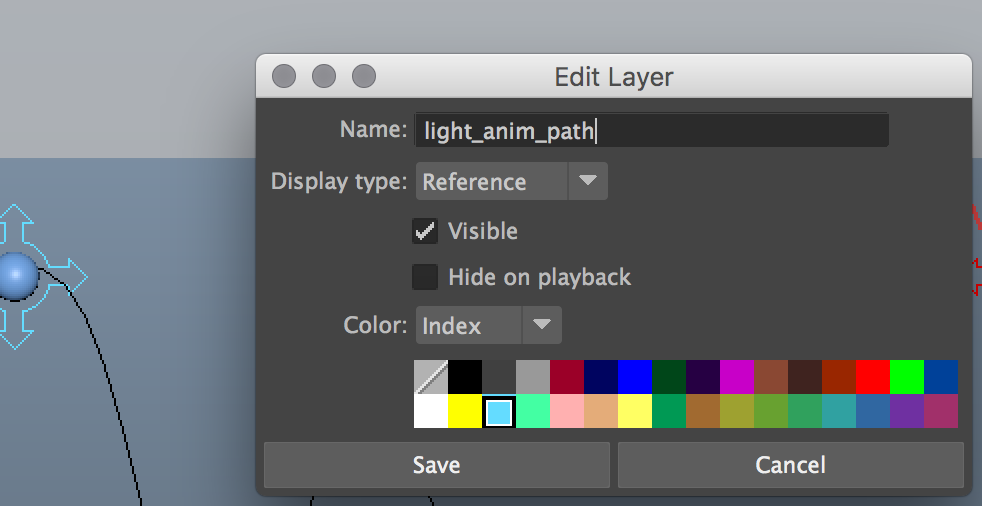Pick the white color swatch
This screenshot has height=506, width=982.
point(431,411)
